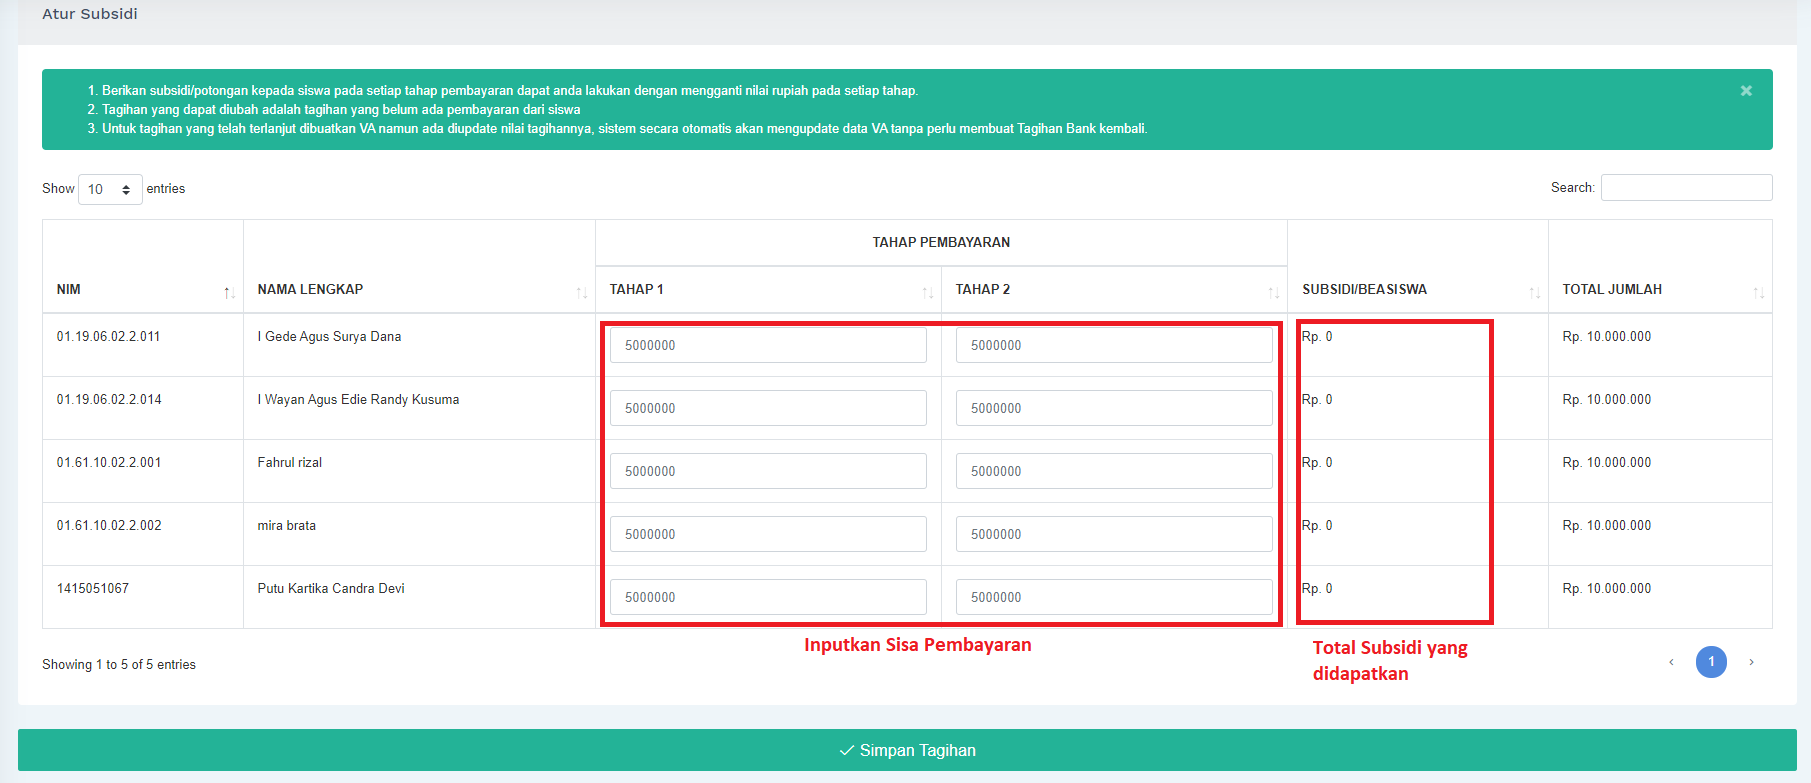Sort by Total Jumlah column
Screen dimensions: 1811x783
(1659, 290)
